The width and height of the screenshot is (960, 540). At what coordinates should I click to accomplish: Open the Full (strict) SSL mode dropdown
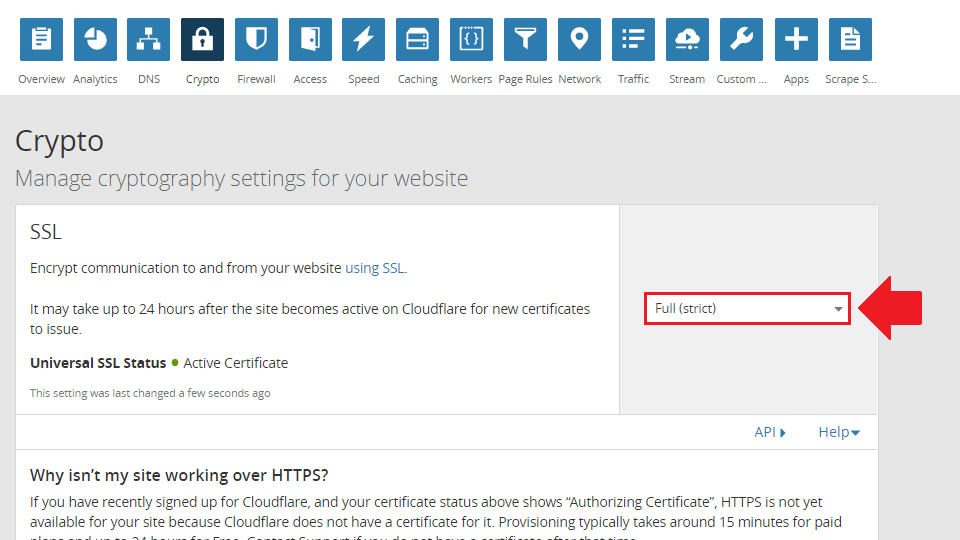[x=748, y=309]
